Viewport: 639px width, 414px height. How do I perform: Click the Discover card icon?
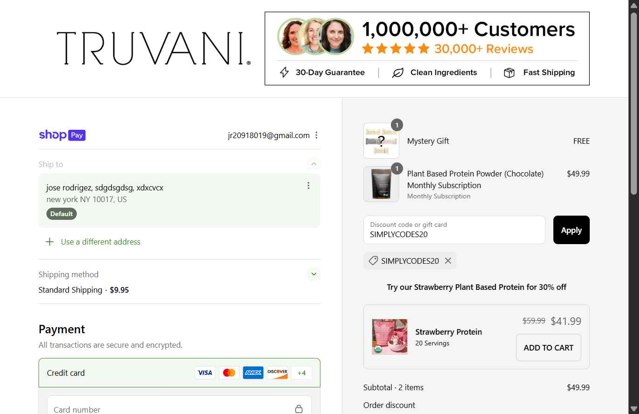tap(277, 372)
